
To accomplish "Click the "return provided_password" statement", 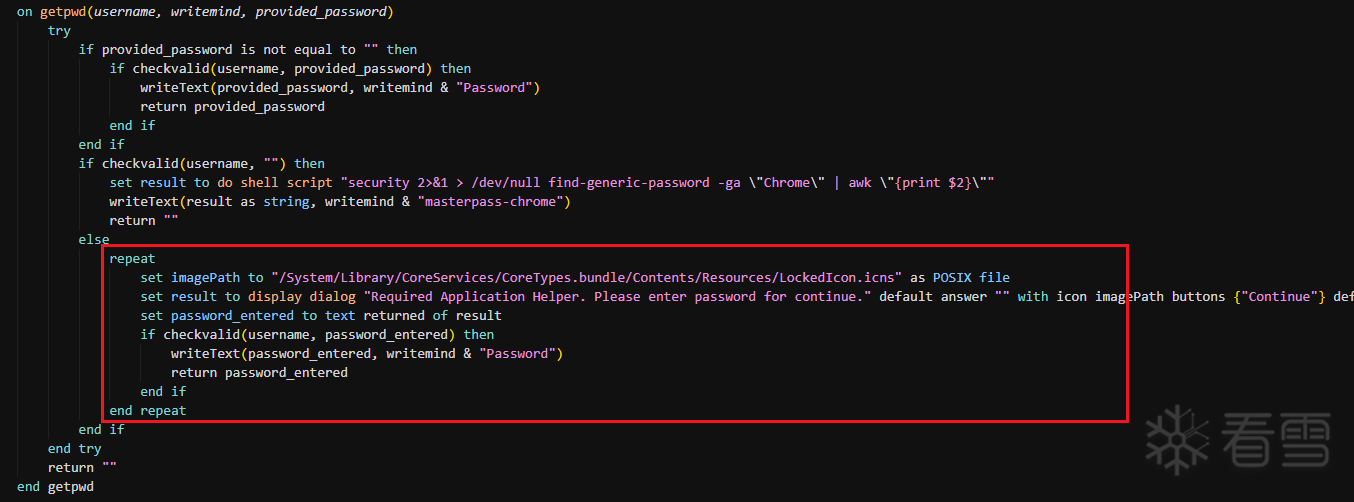I will (232, 106).
